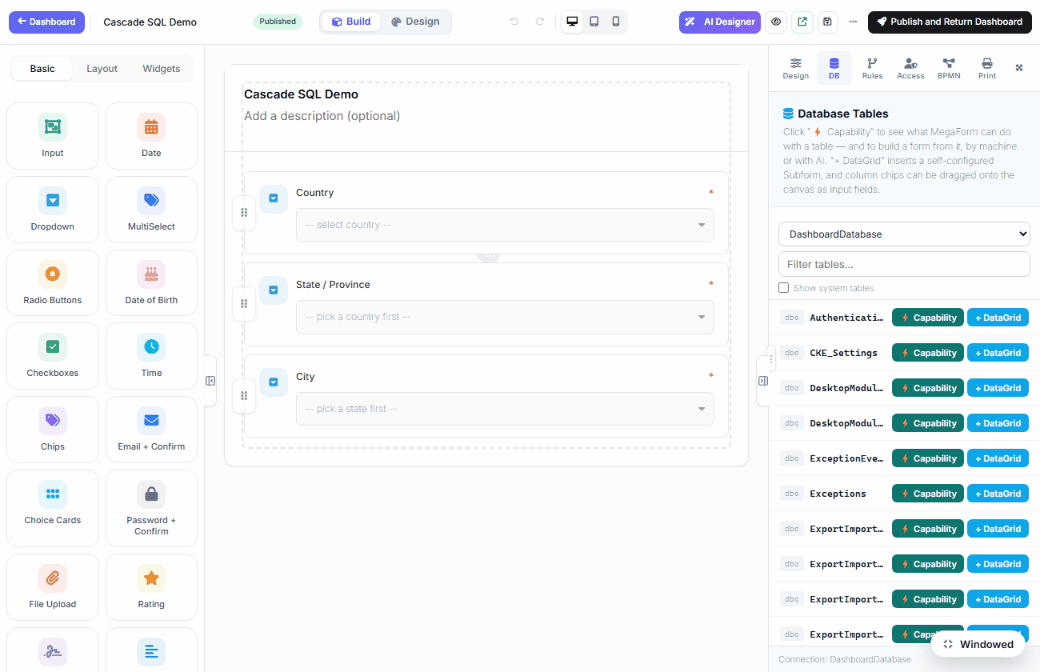The image size is (1040, 672).
Task: Switch to mobile preview mode
Action: click(616, 22)
